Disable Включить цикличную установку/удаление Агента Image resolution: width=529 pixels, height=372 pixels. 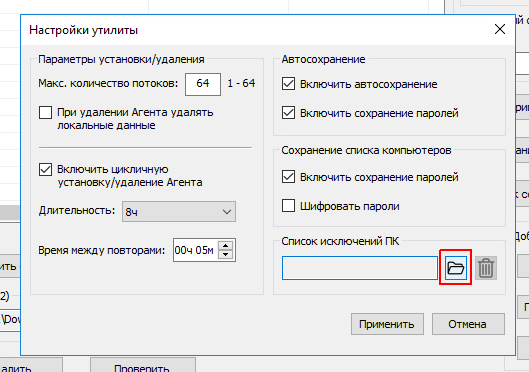[x=46, y=170]
